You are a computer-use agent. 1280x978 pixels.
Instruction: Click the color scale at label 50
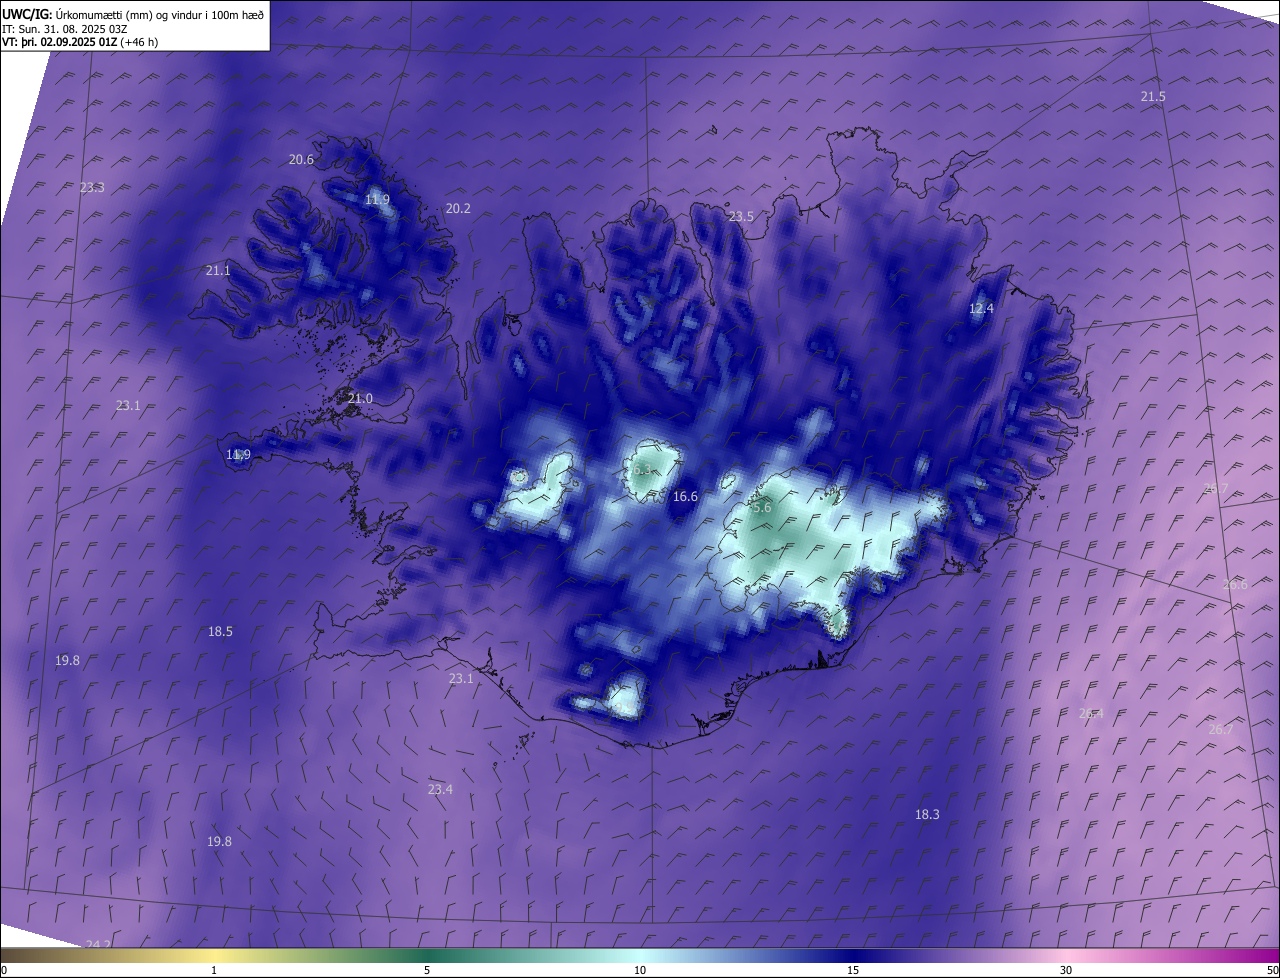1272,970
